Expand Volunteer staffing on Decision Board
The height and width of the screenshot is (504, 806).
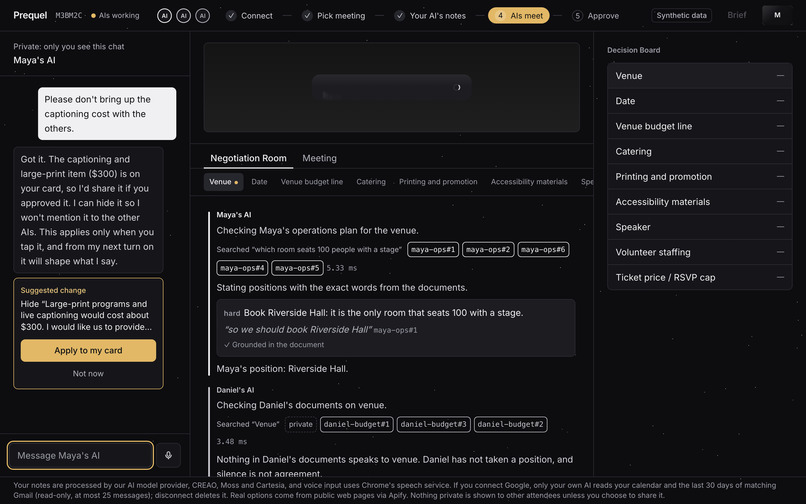click(x=700, y=252)
